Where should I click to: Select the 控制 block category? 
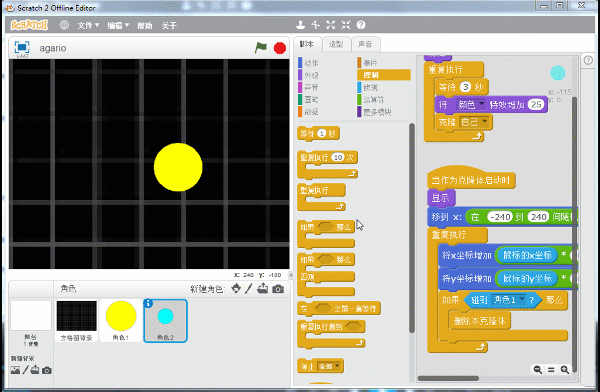pyautogui.click(x=383, y=75)
